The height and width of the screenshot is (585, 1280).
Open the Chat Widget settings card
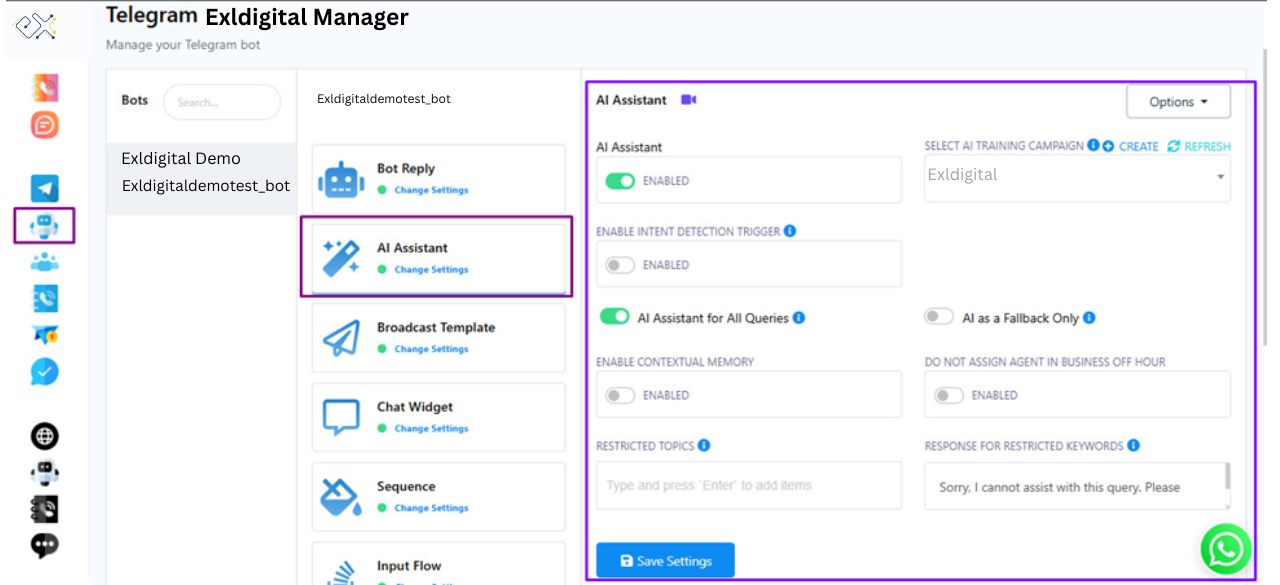[x=438, y=417]
